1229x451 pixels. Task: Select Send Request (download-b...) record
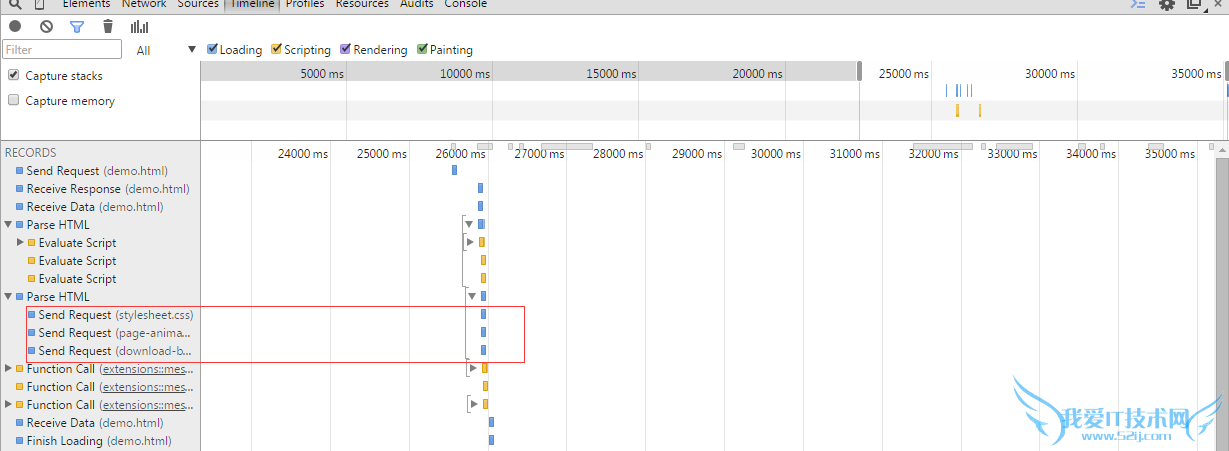coord(100,351)
